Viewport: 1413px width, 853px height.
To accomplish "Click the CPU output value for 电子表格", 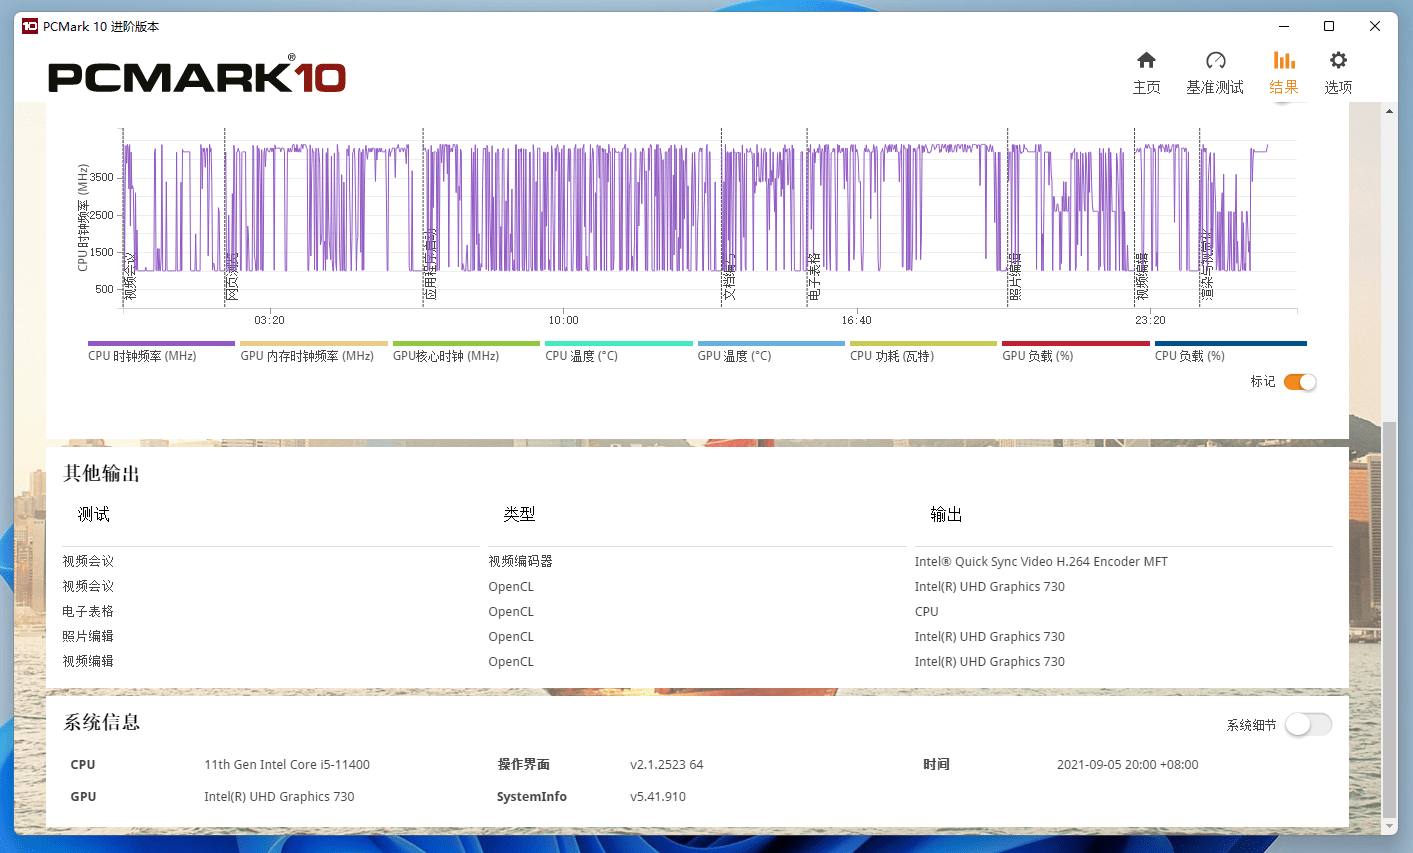I will (x=926, y=612).
